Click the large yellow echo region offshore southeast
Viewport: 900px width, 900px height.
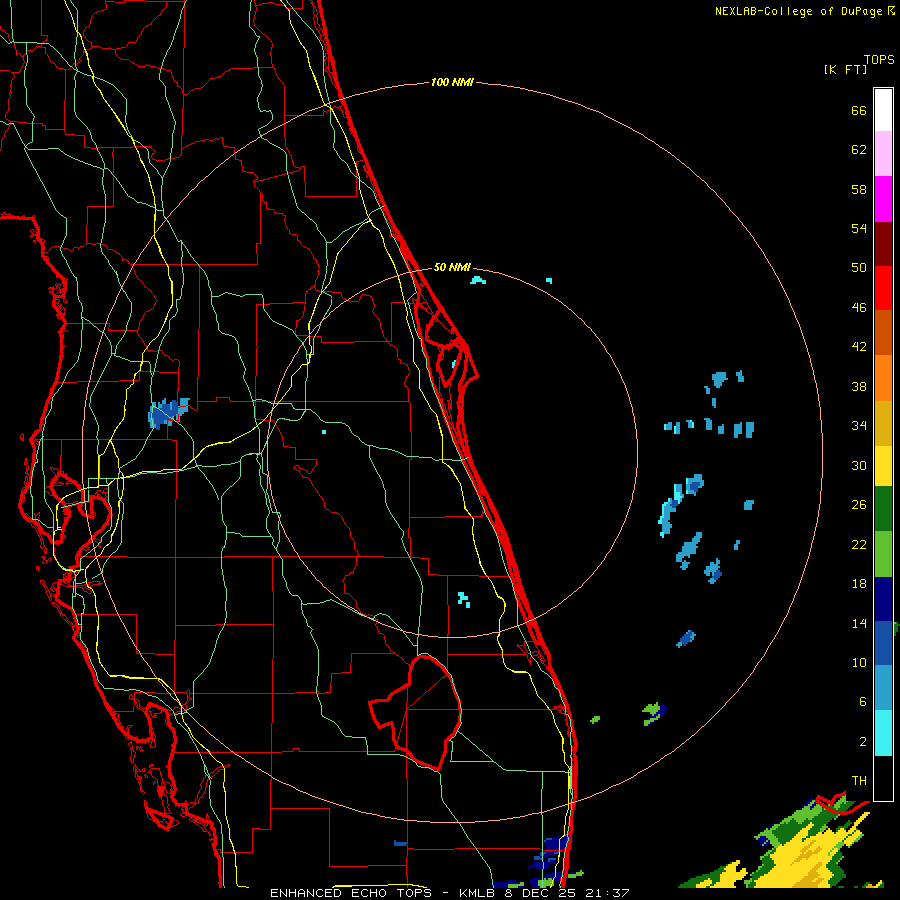pyautogui.click(x=806, y=855)
